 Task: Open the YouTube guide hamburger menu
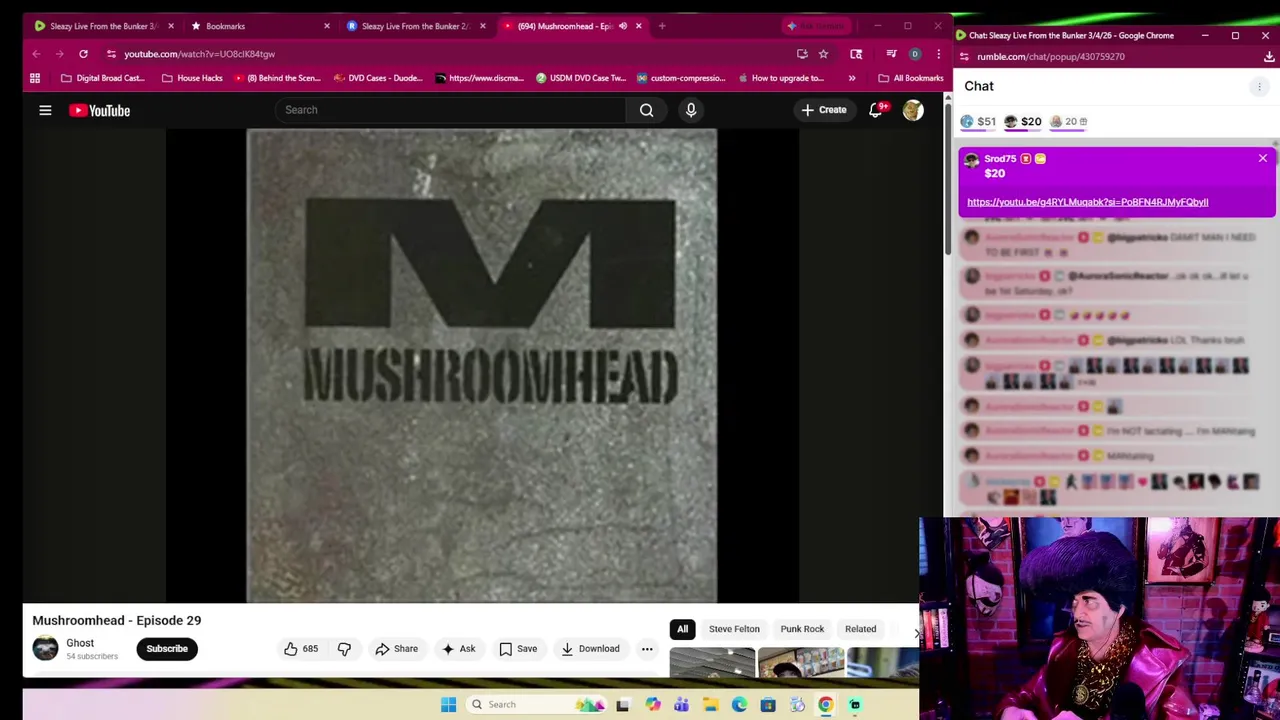(45, 110)
